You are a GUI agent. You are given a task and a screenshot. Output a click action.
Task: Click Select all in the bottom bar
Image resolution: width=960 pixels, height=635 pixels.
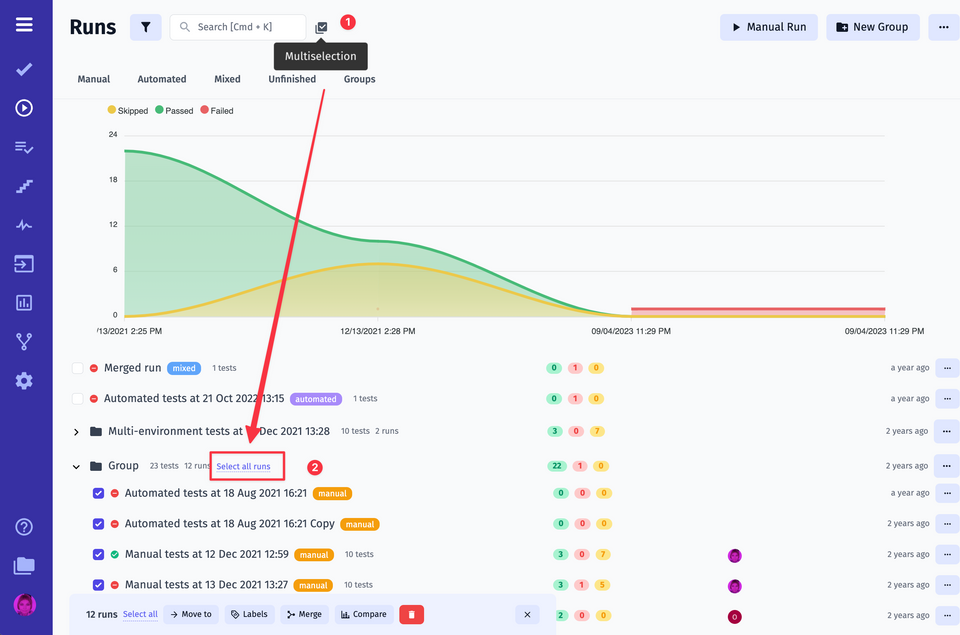click(x=140, y=614)
